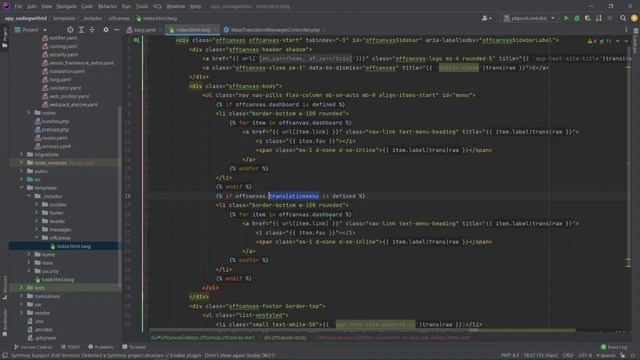Click the tool window quick access icon in status bar
The image size is (640, 360).
click(x=4, y=356)
